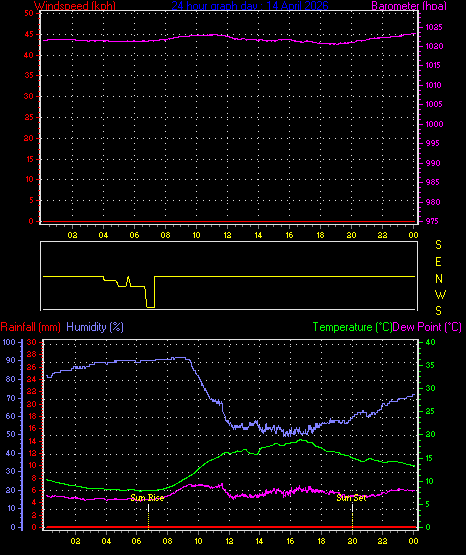The image size is (466, 555).
Task: Select the 'Barometer (hpa)' axis title
Action: pos(409,6)
